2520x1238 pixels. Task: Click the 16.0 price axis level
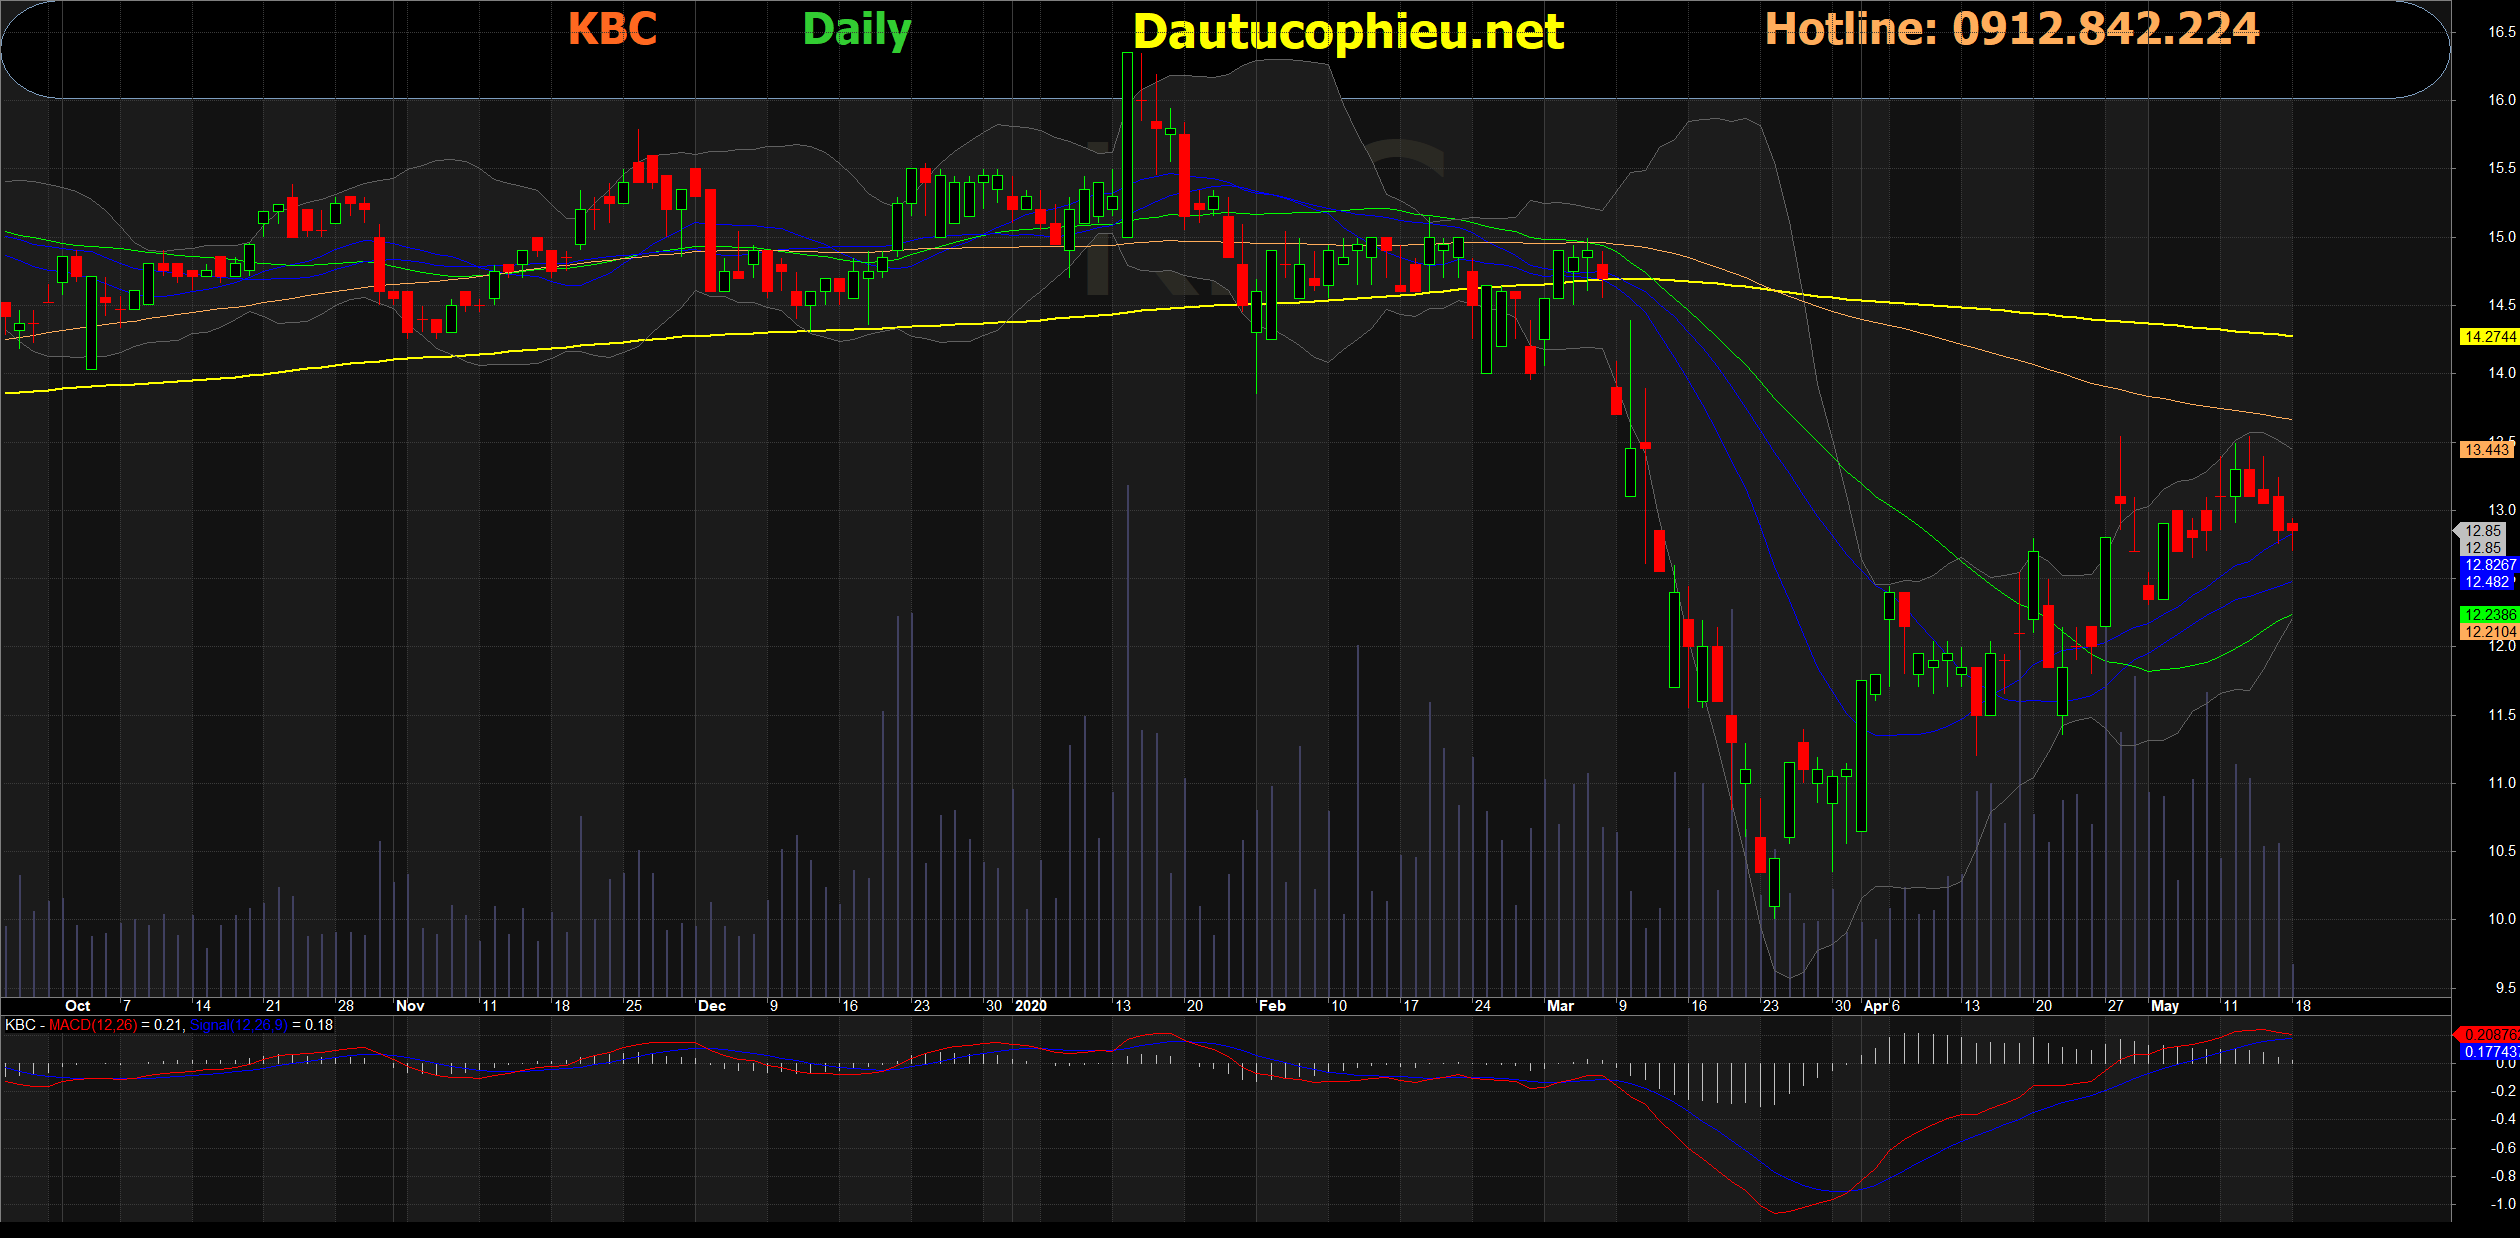click(x=2501, y=100)
